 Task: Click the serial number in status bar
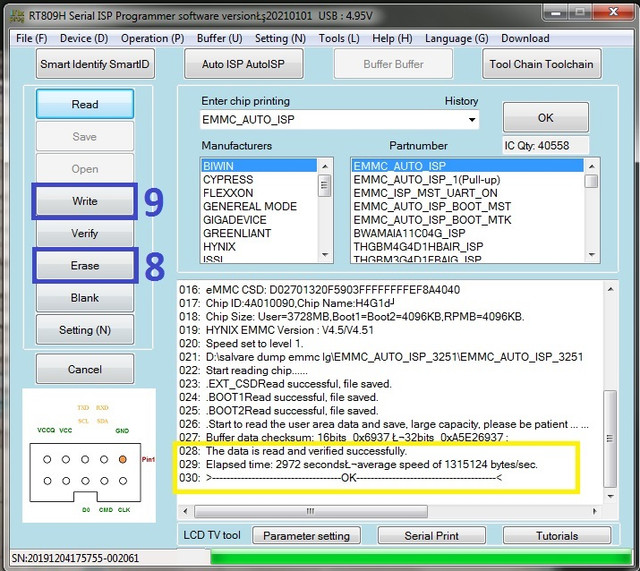[75, 558]
